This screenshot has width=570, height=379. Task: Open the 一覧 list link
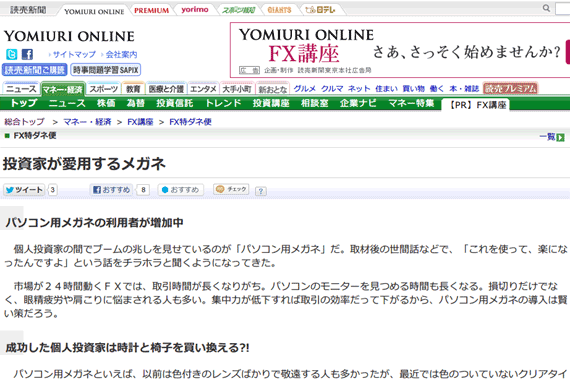pos(547,137)
